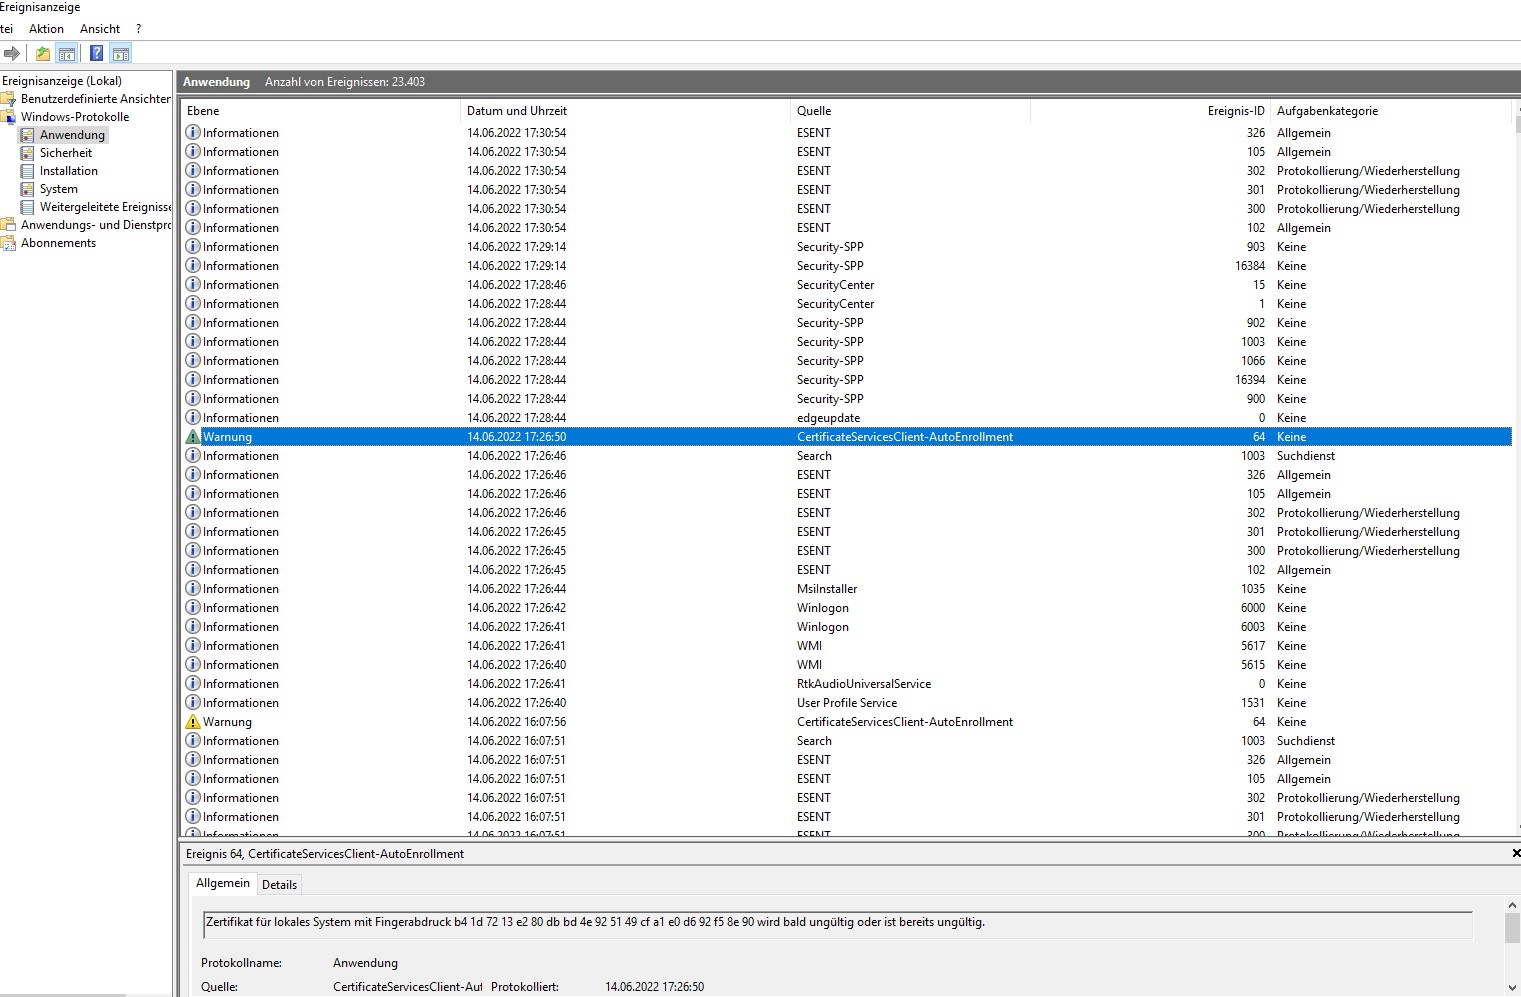Click the warning icon of the selected 17:26:50 row
The width and height of the screenshot is (1521, 997).
pyautogui.click(x=194, y=437)
